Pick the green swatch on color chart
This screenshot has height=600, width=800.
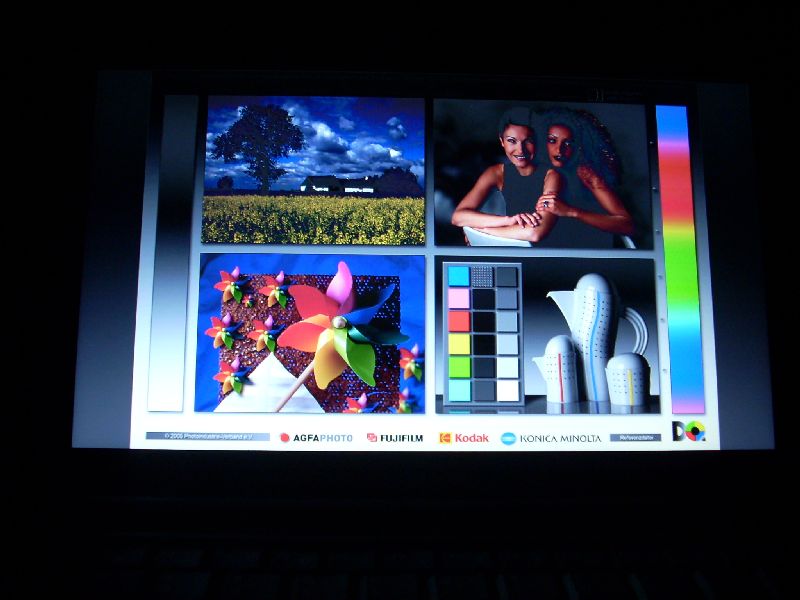(x=459, y=367)
